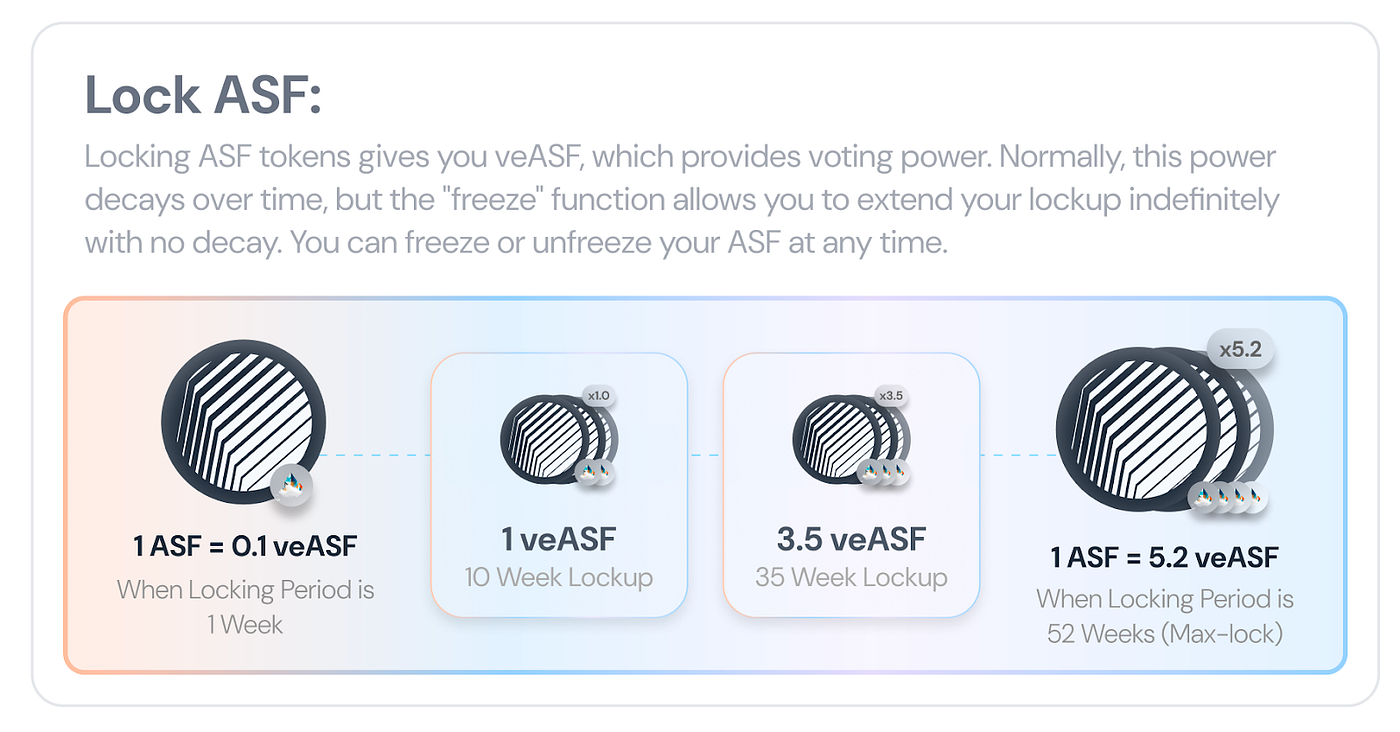Select the 3.5 veASF heading
The width and height of the screenshot is (1400, 732).
(851, 539)
